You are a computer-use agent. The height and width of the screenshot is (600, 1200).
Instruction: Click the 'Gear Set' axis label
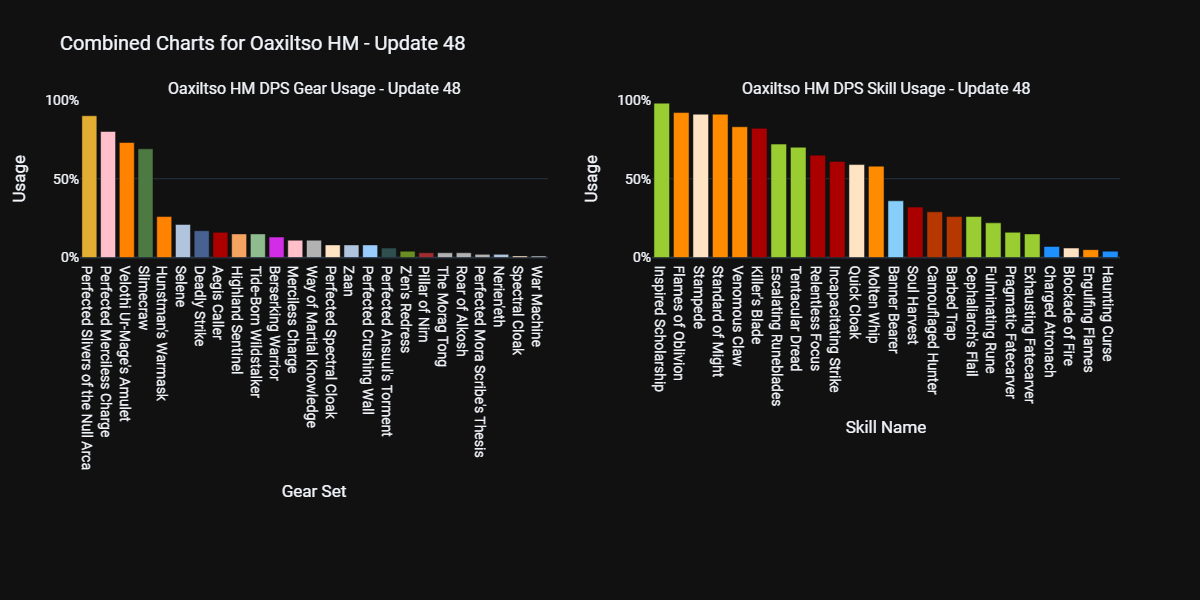(x=314, y=491)
